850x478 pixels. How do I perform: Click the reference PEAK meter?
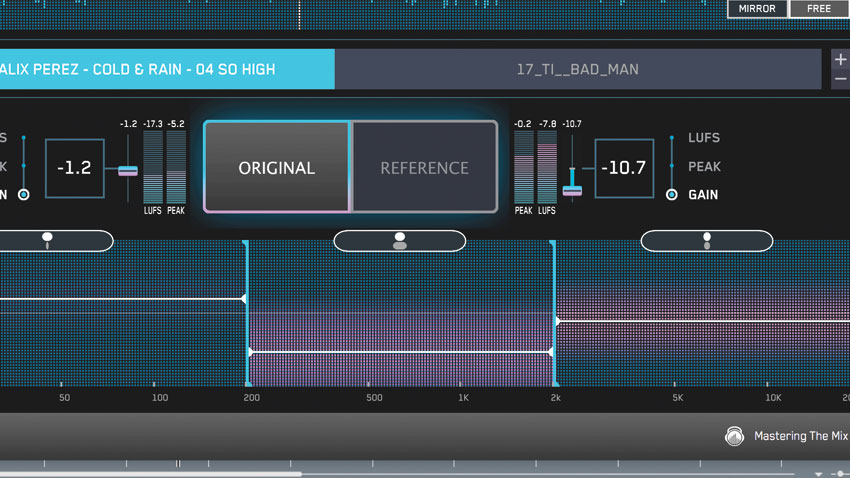pyautogui.click(x=524, y=167)
